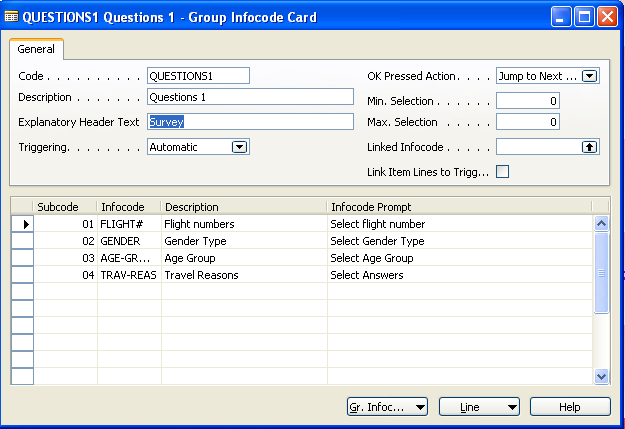Maximize the Group Infocode Card window
625x429 pixels.
pyautogui.click(x=585, y=16)
